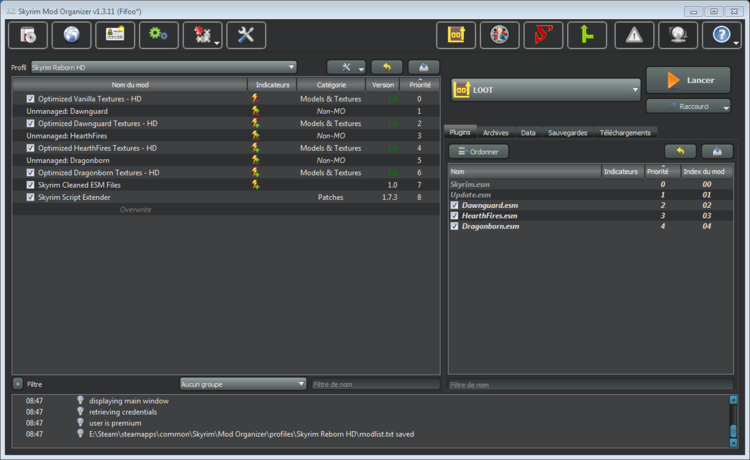Image resolution: width=750 pixels, height=460 pixels.
Task: Click flag icon of Unmanaged: Dawnguard row
Action: coord(256,111)
